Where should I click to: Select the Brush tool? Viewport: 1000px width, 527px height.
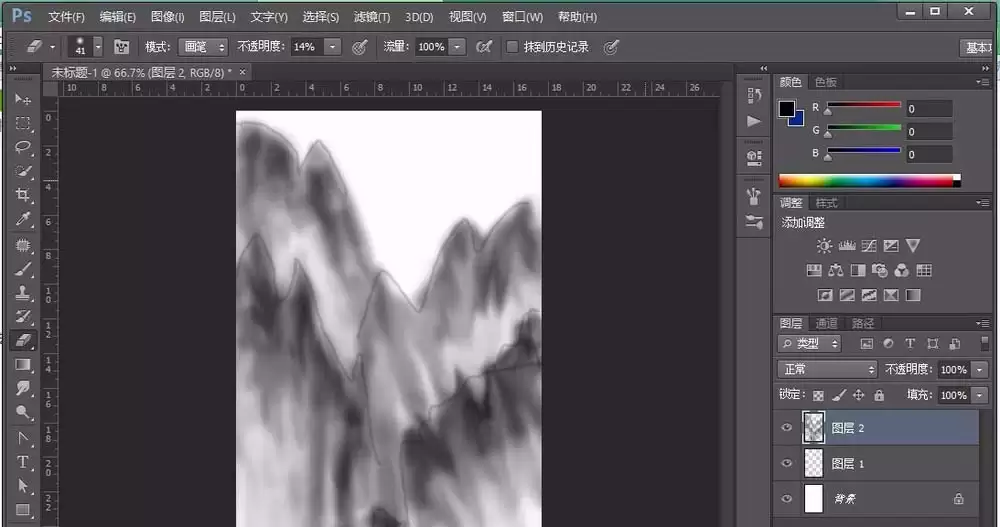[x=23, y=269]
